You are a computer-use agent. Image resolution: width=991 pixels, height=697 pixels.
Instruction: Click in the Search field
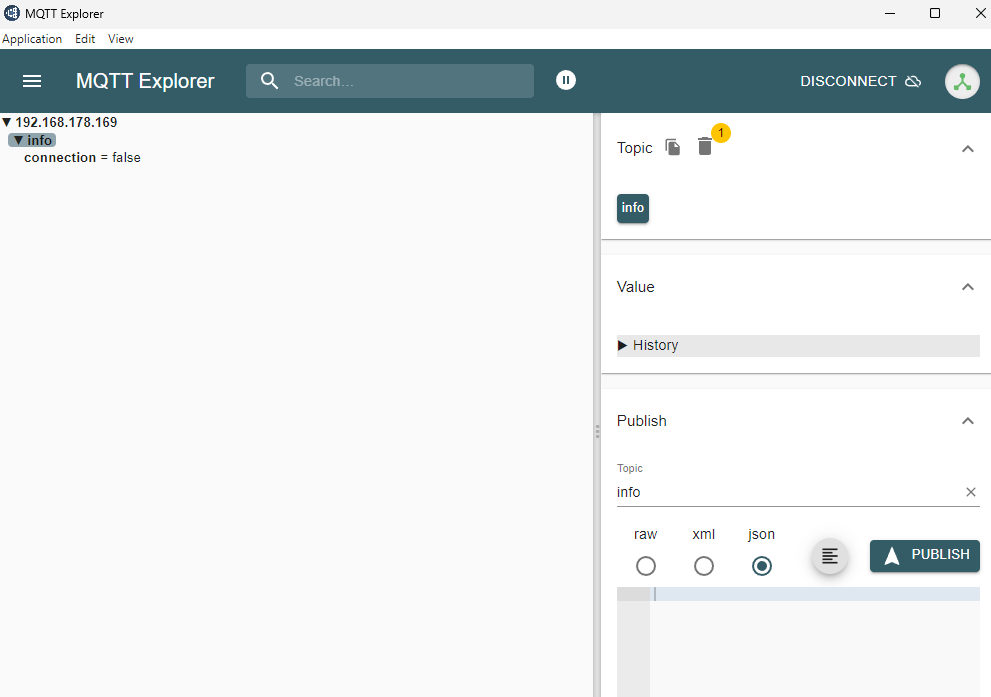tap(390, 81)
